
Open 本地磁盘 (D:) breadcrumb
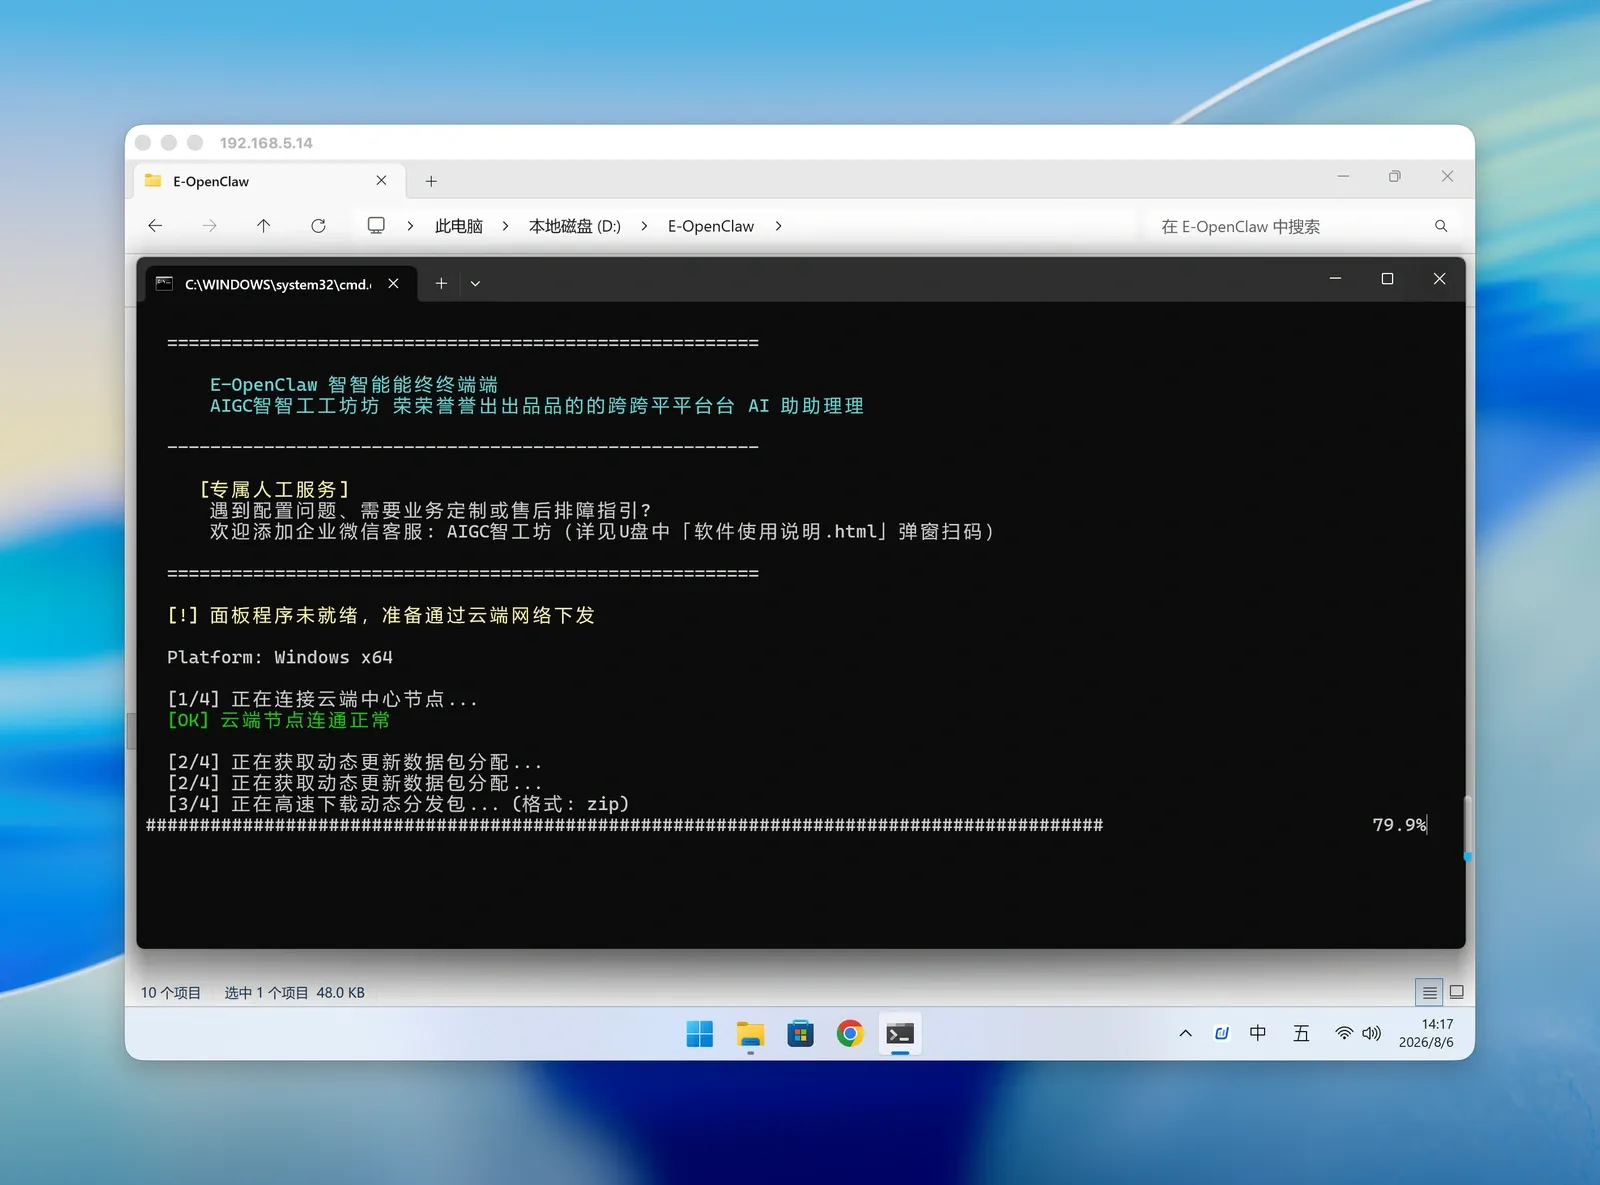pos(575,226)
